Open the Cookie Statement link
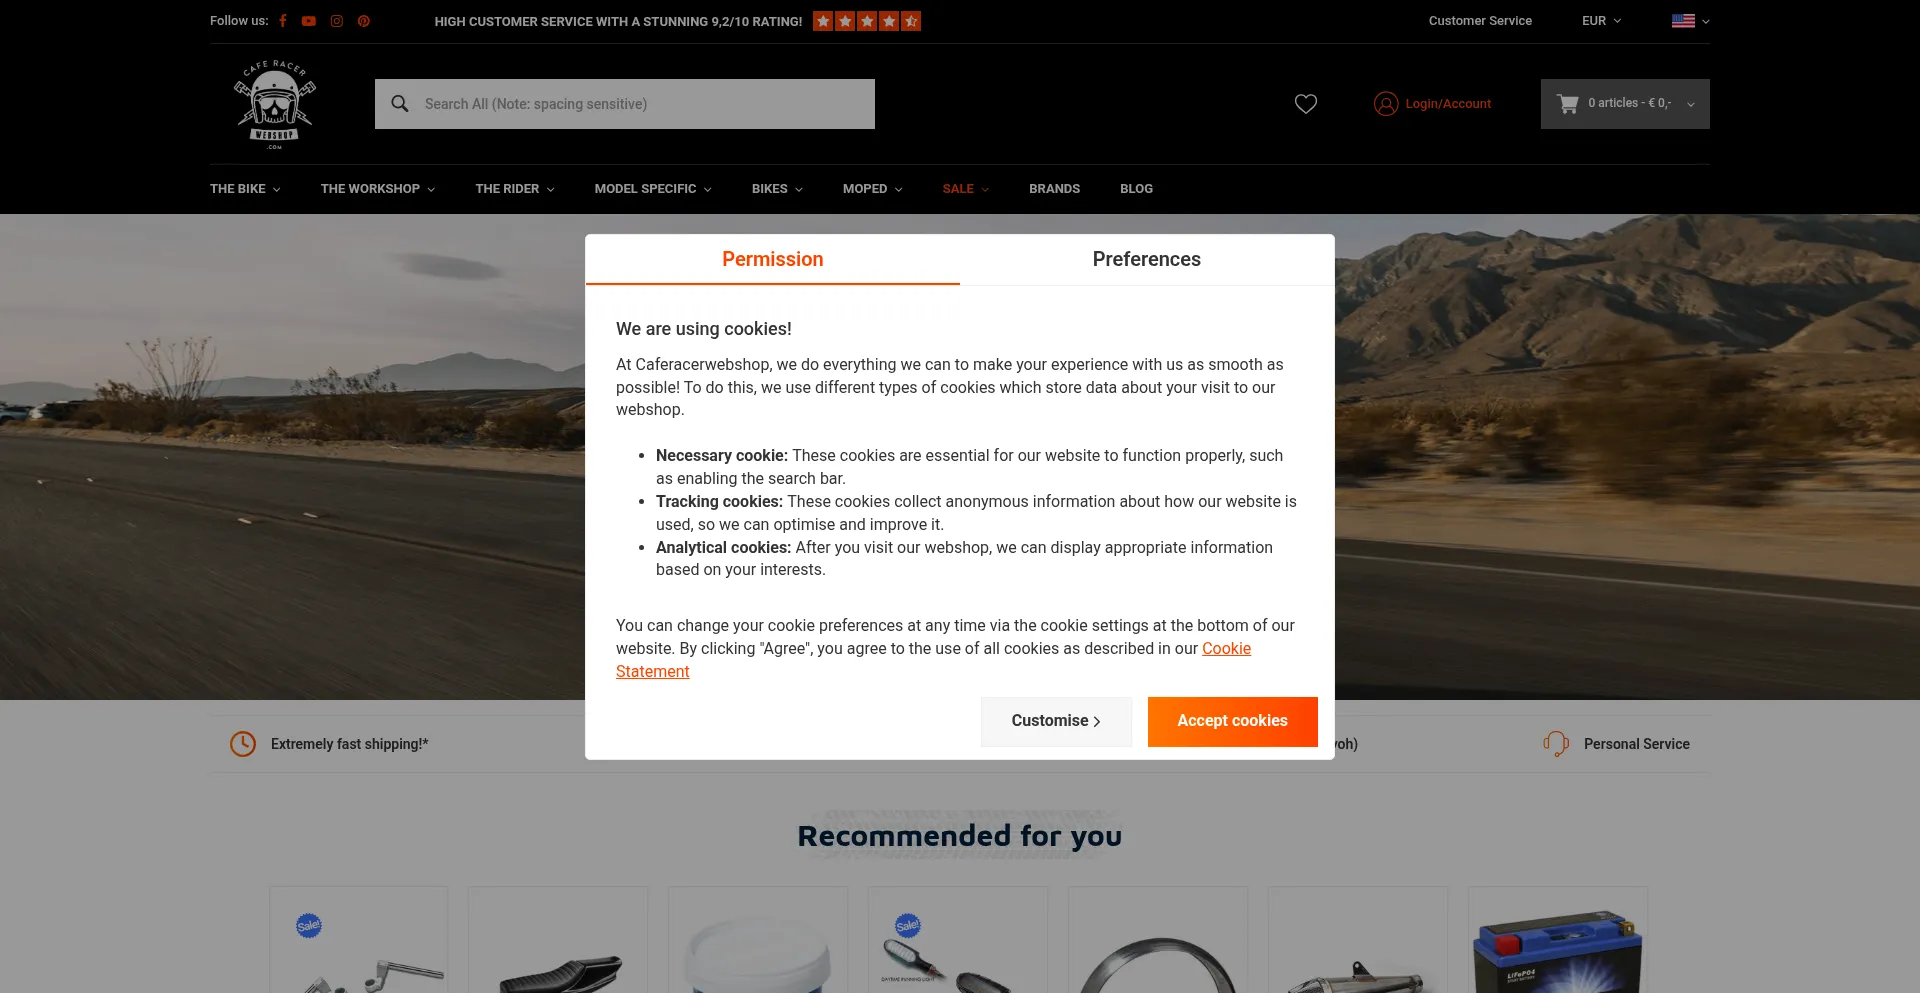 coord(933,660)
